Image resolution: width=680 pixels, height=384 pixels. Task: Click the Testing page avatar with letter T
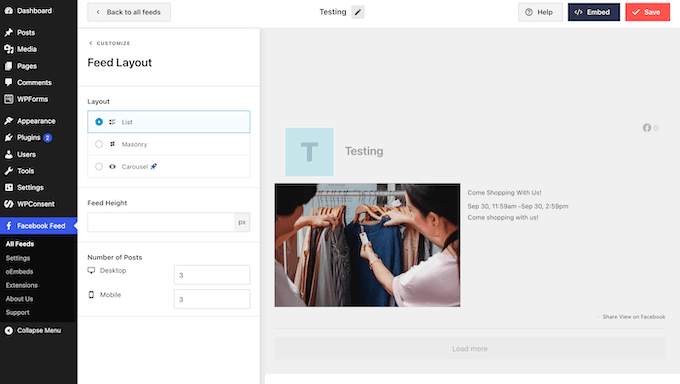pyautogui.click(x=309, y=152)
